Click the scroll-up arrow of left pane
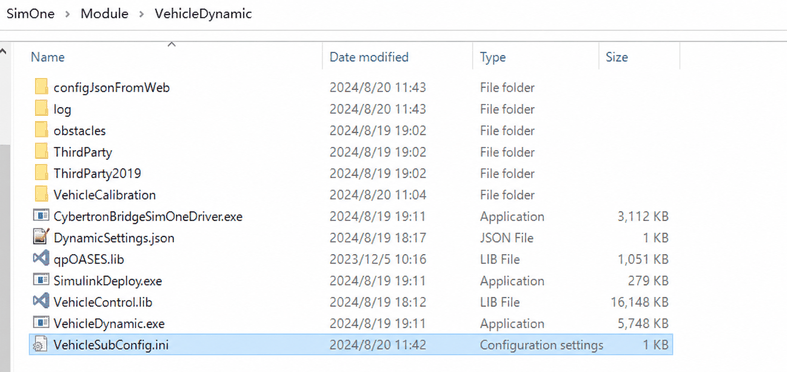The image size is (787, 372). (x=4, y=52)
